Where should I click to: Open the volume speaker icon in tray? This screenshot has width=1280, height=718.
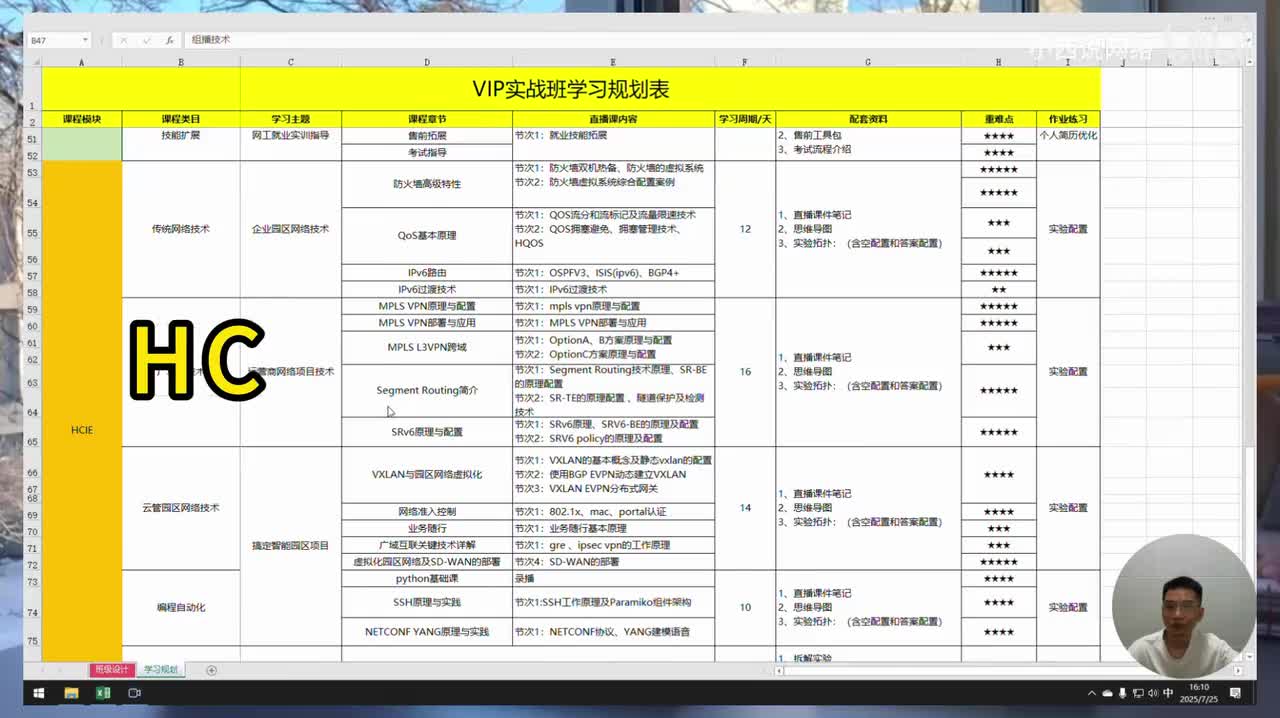pyautogui.click(x=1153, y=693)
